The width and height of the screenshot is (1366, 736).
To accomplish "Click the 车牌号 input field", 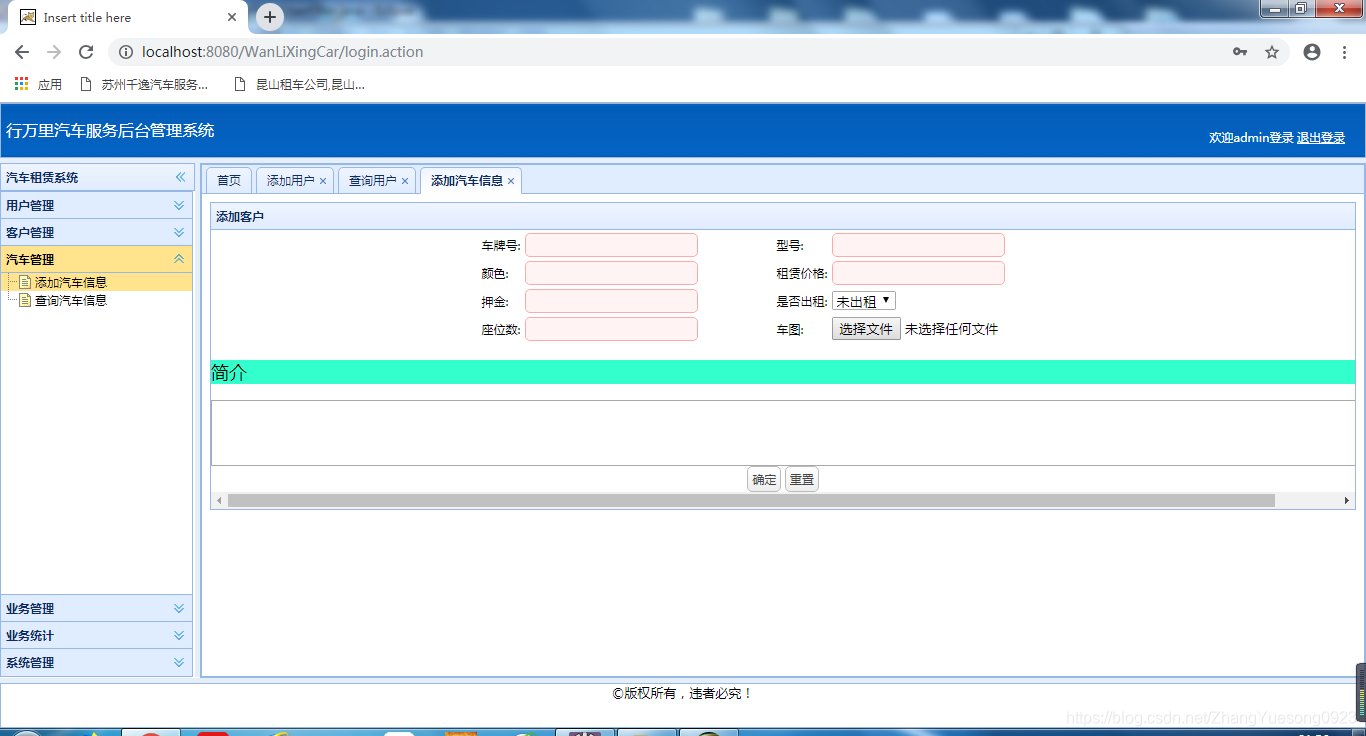I will tap(611, 245).
